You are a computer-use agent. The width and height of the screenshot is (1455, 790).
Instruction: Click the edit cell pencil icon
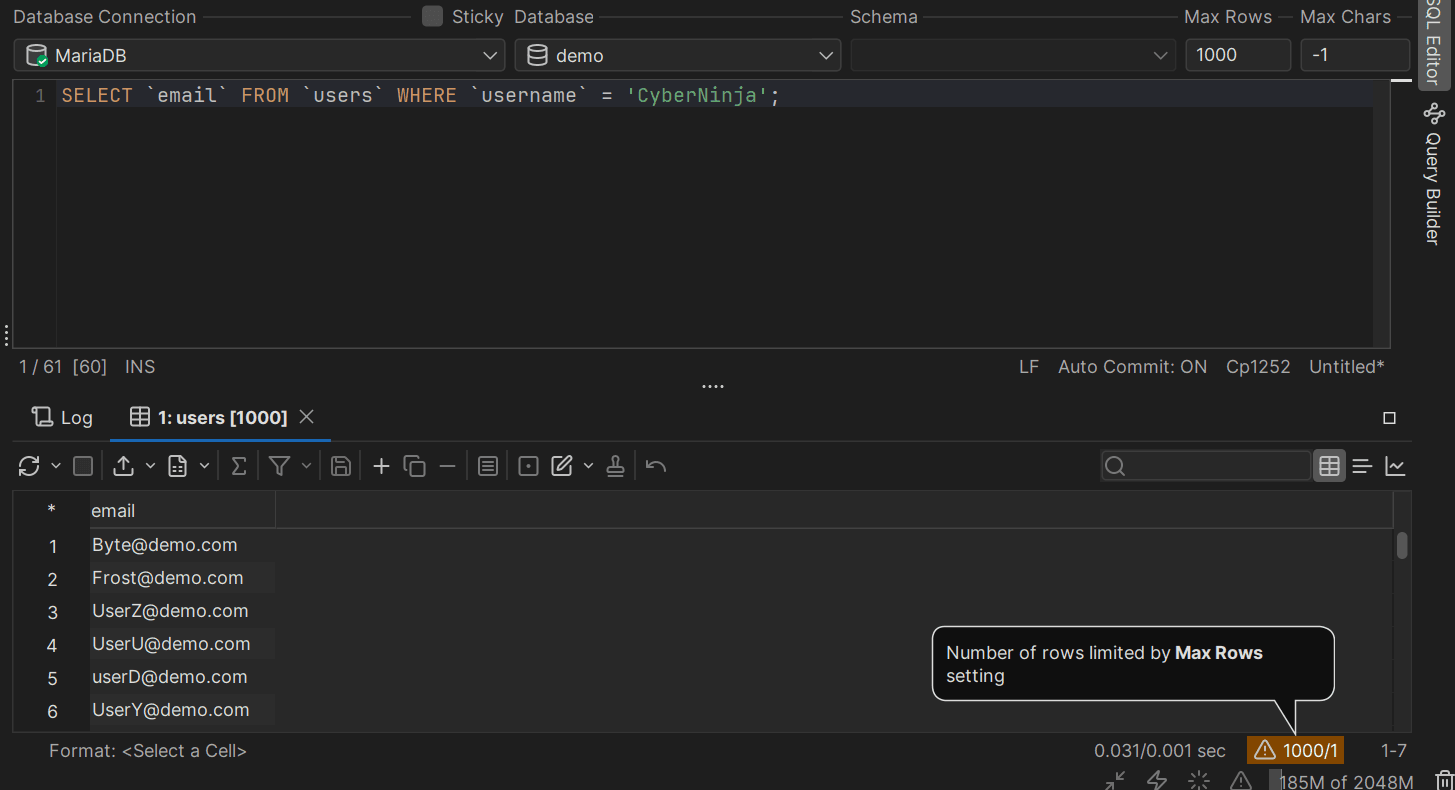tap(562, 466)
